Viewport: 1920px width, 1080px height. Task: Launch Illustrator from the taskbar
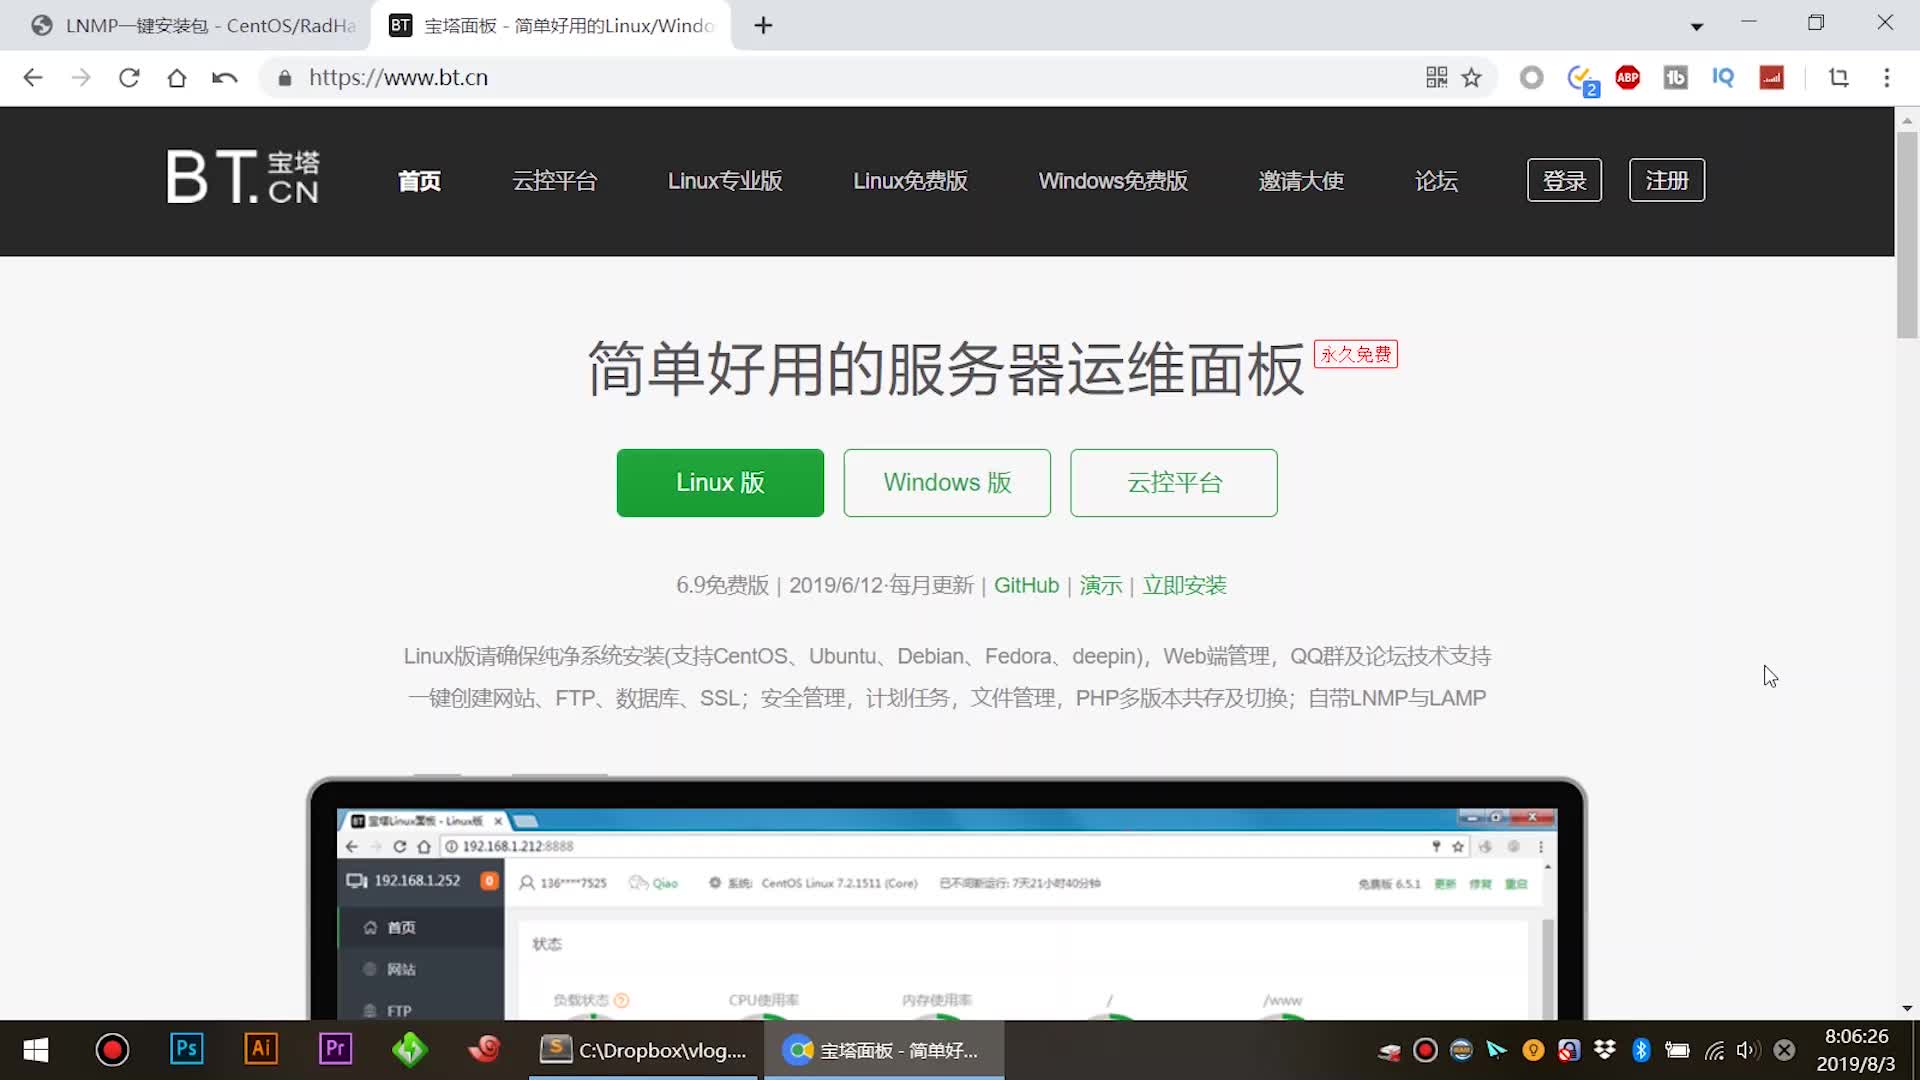point(260,1049)
